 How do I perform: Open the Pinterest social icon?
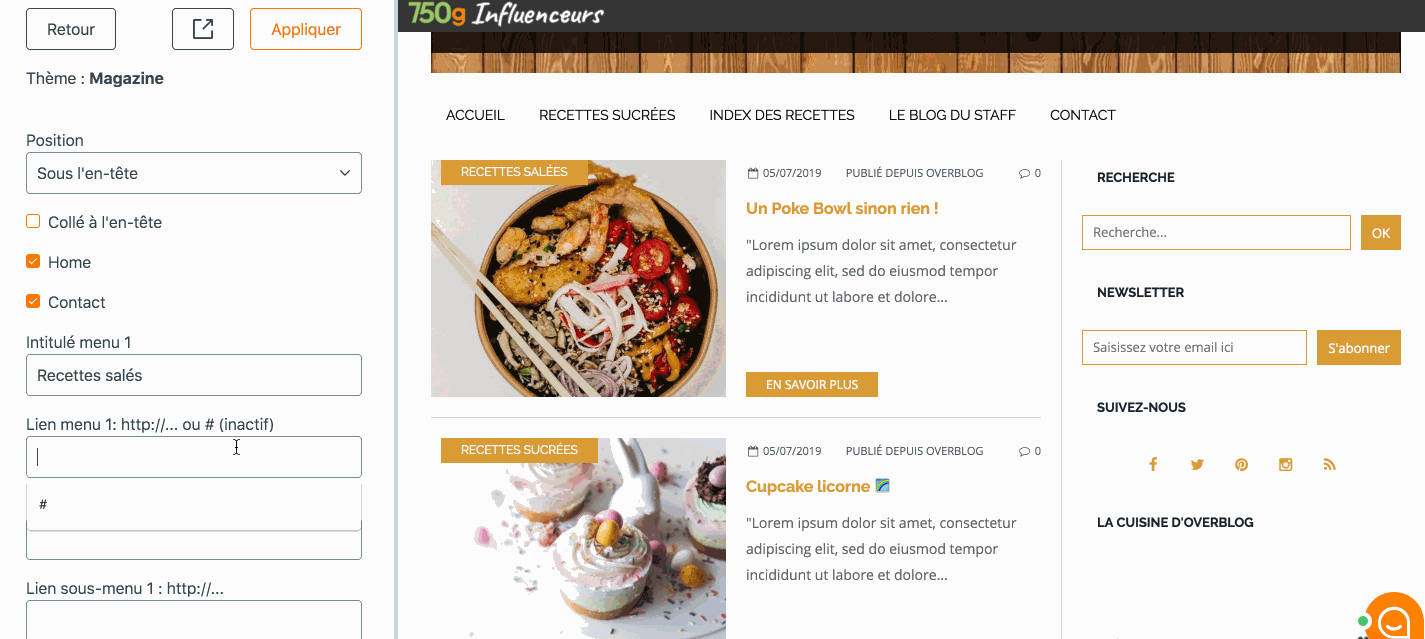tap(1241, 464)
